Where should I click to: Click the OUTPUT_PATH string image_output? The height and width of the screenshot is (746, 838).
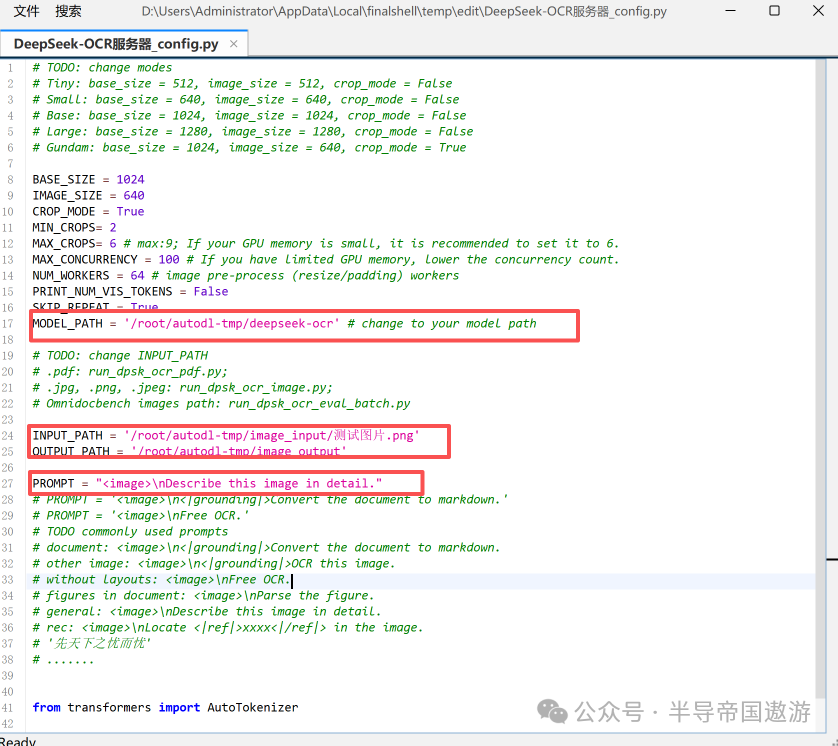click(238, 452)
